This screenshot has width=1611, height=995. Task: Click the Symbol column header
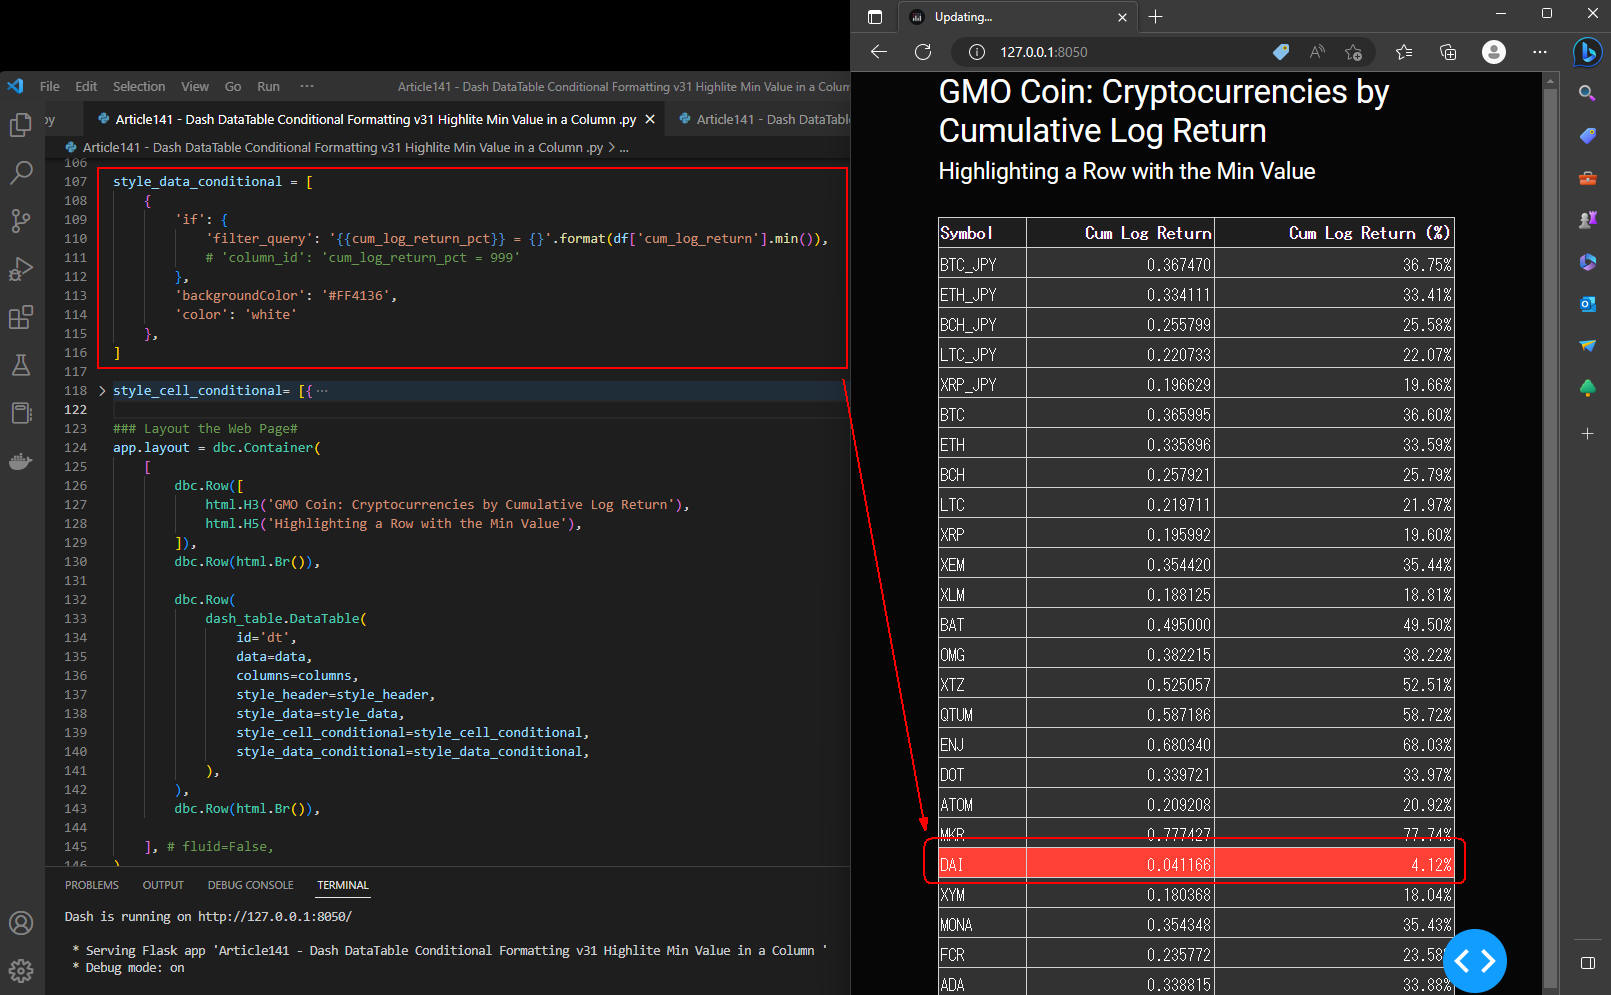[983, 233]
